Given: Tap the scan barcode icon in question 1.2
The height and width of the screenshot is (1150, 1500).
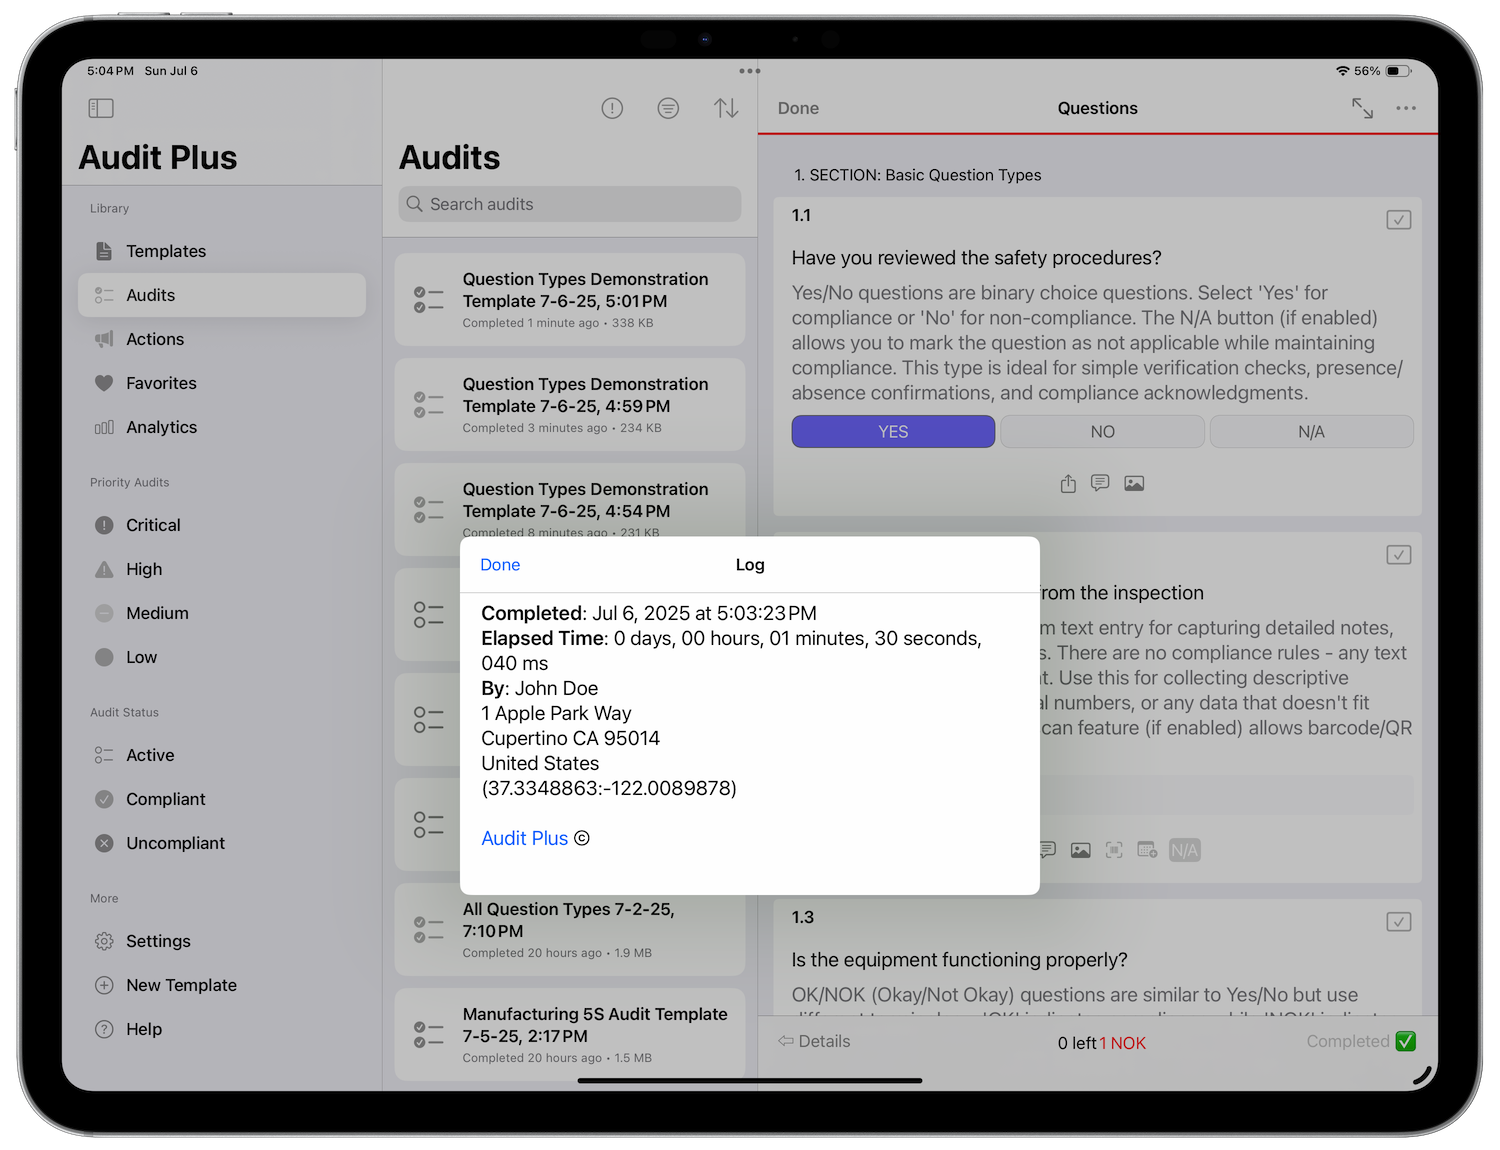Looking at the screenshot, I should [1114, 850].
